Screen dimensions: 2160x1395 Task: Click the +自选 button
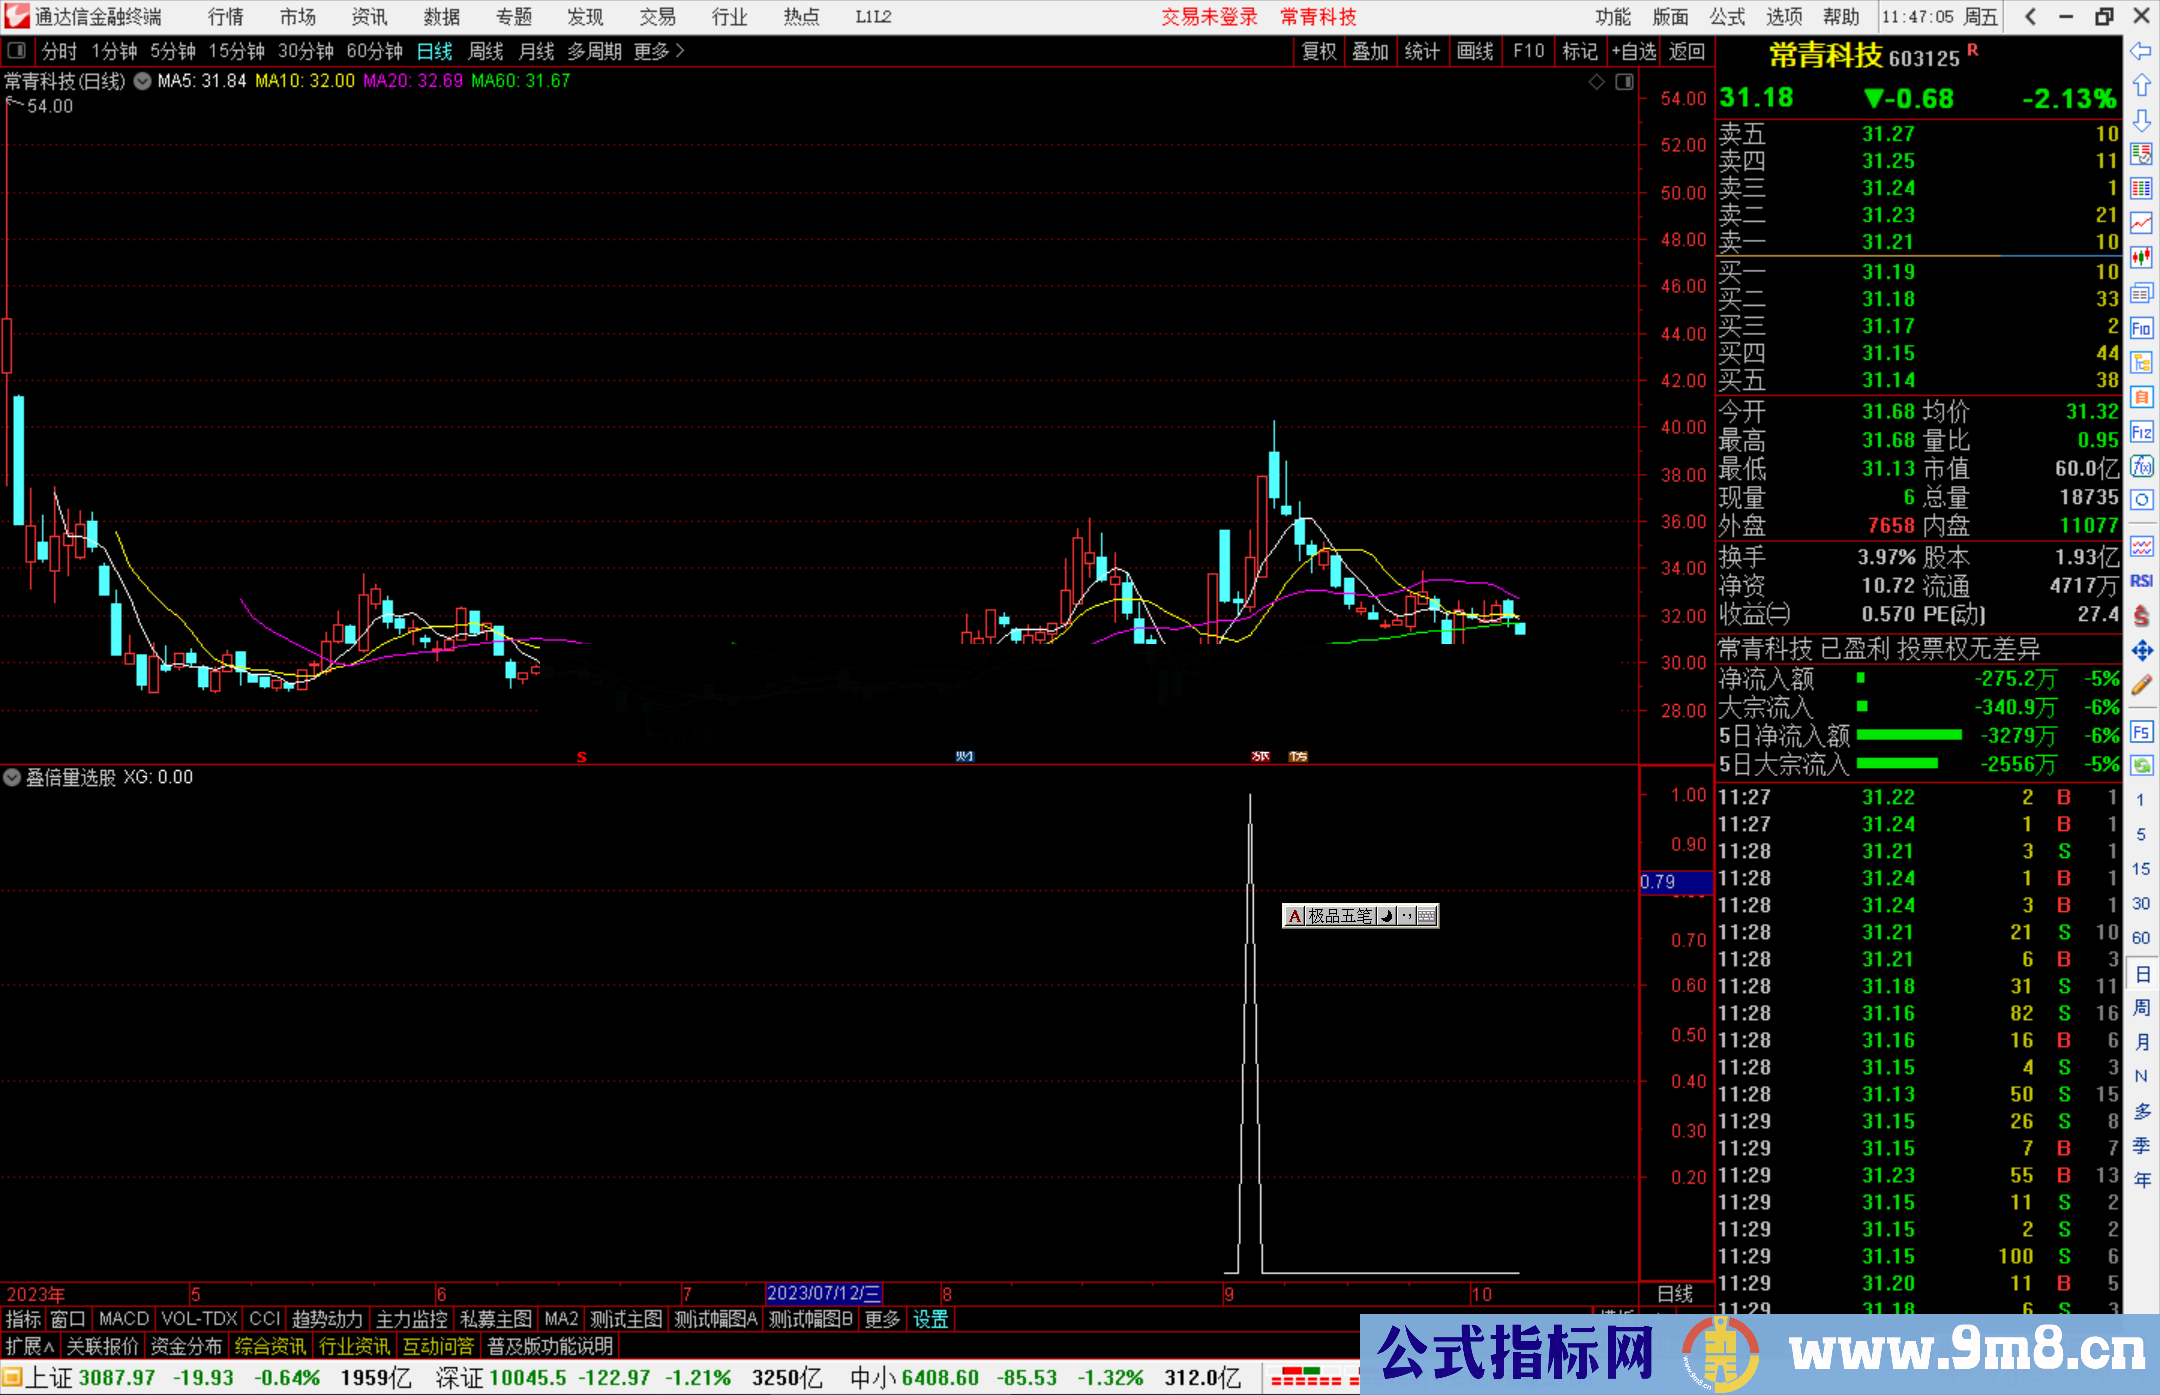coord(1633,51)
